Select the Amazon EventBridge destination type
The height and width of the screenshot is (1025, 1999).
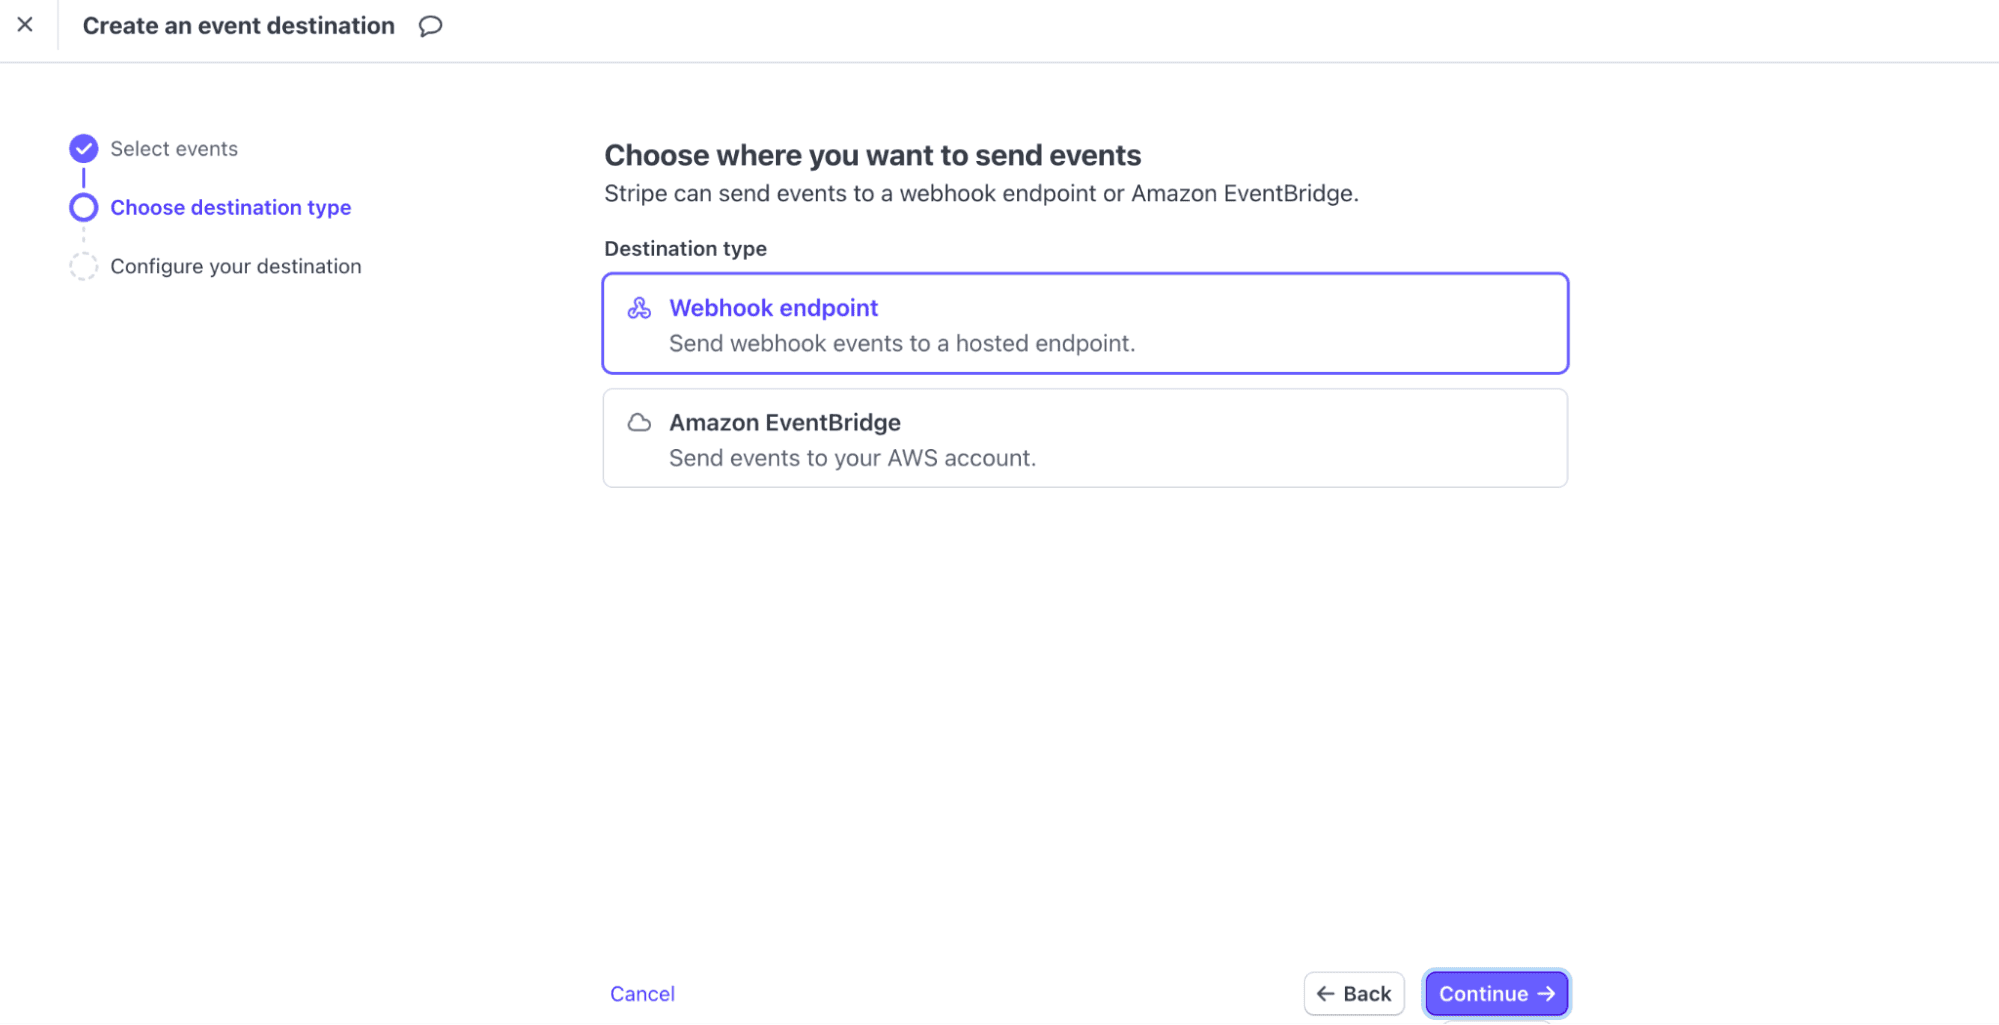(x=1085, y=438)
